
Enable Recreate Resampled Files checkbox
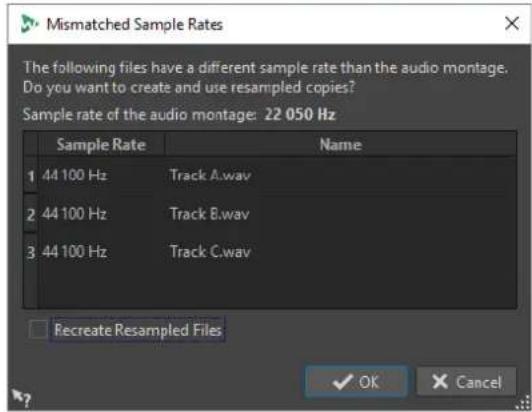point(39,330)
